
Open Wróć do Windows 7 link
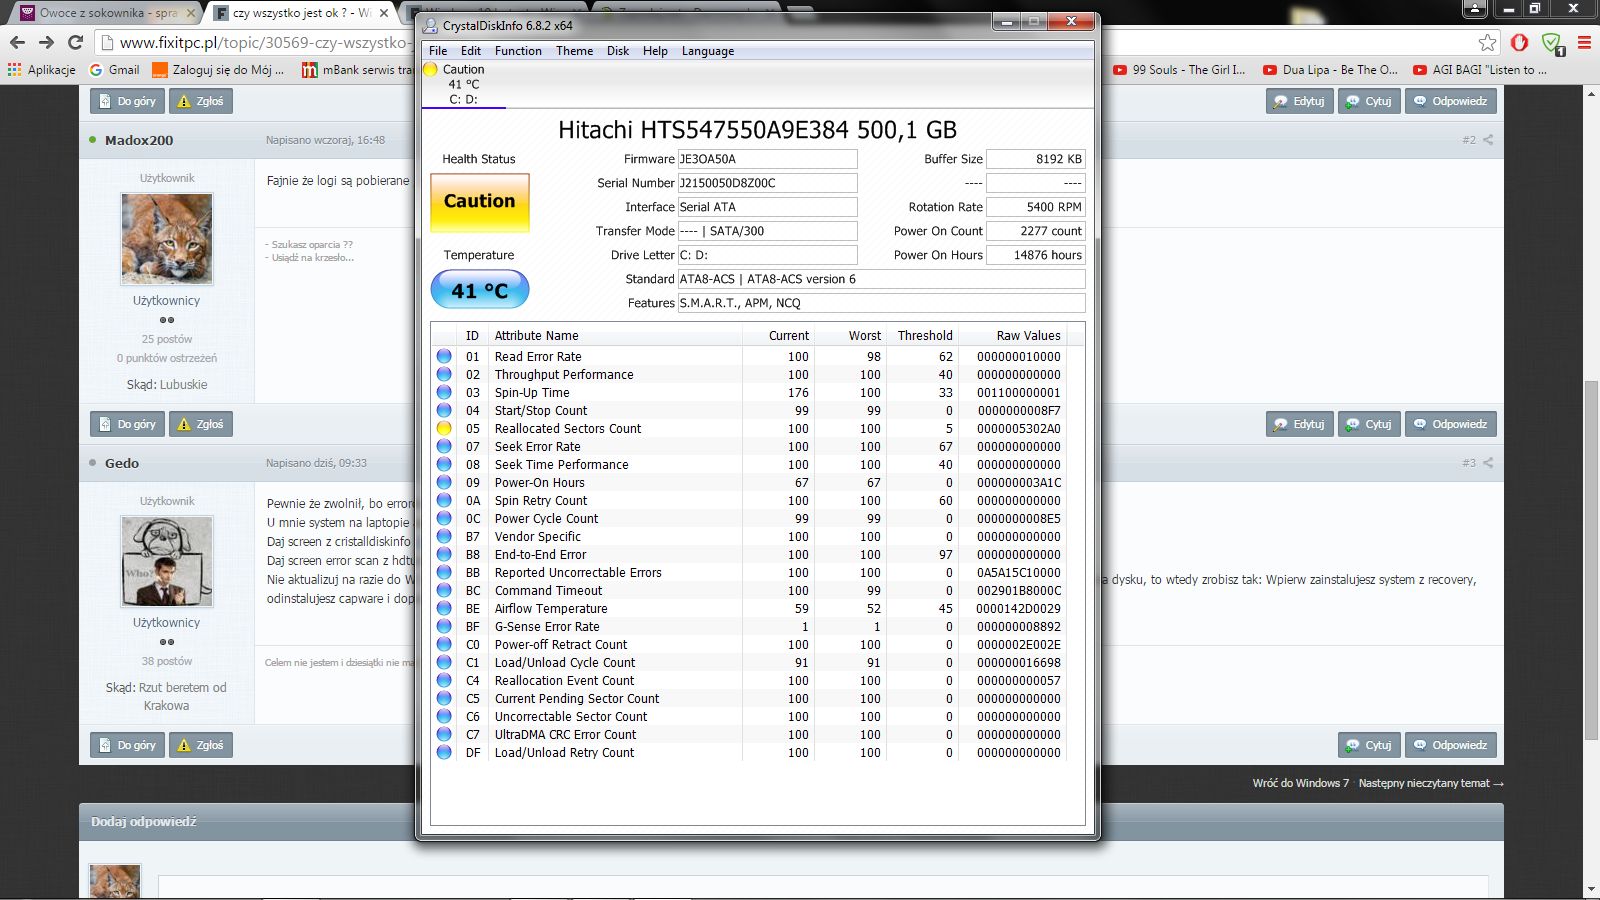[x=1301, y=783]
